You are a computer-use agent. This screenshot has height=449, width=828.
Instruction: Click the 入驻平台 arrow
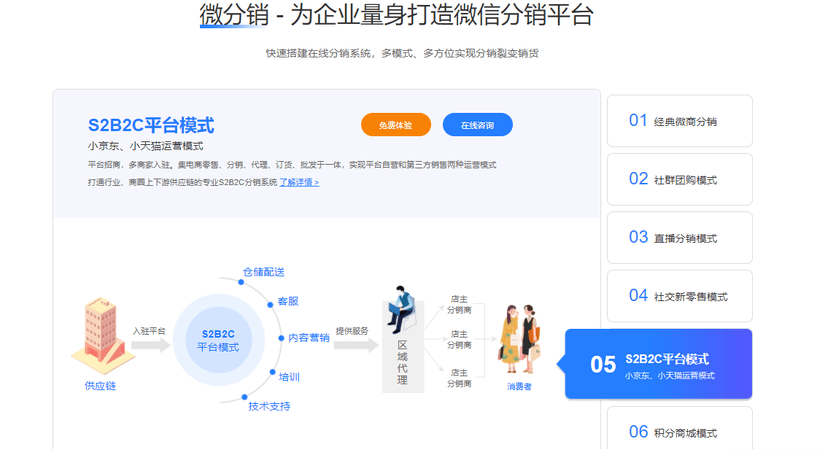pos(150,345)
